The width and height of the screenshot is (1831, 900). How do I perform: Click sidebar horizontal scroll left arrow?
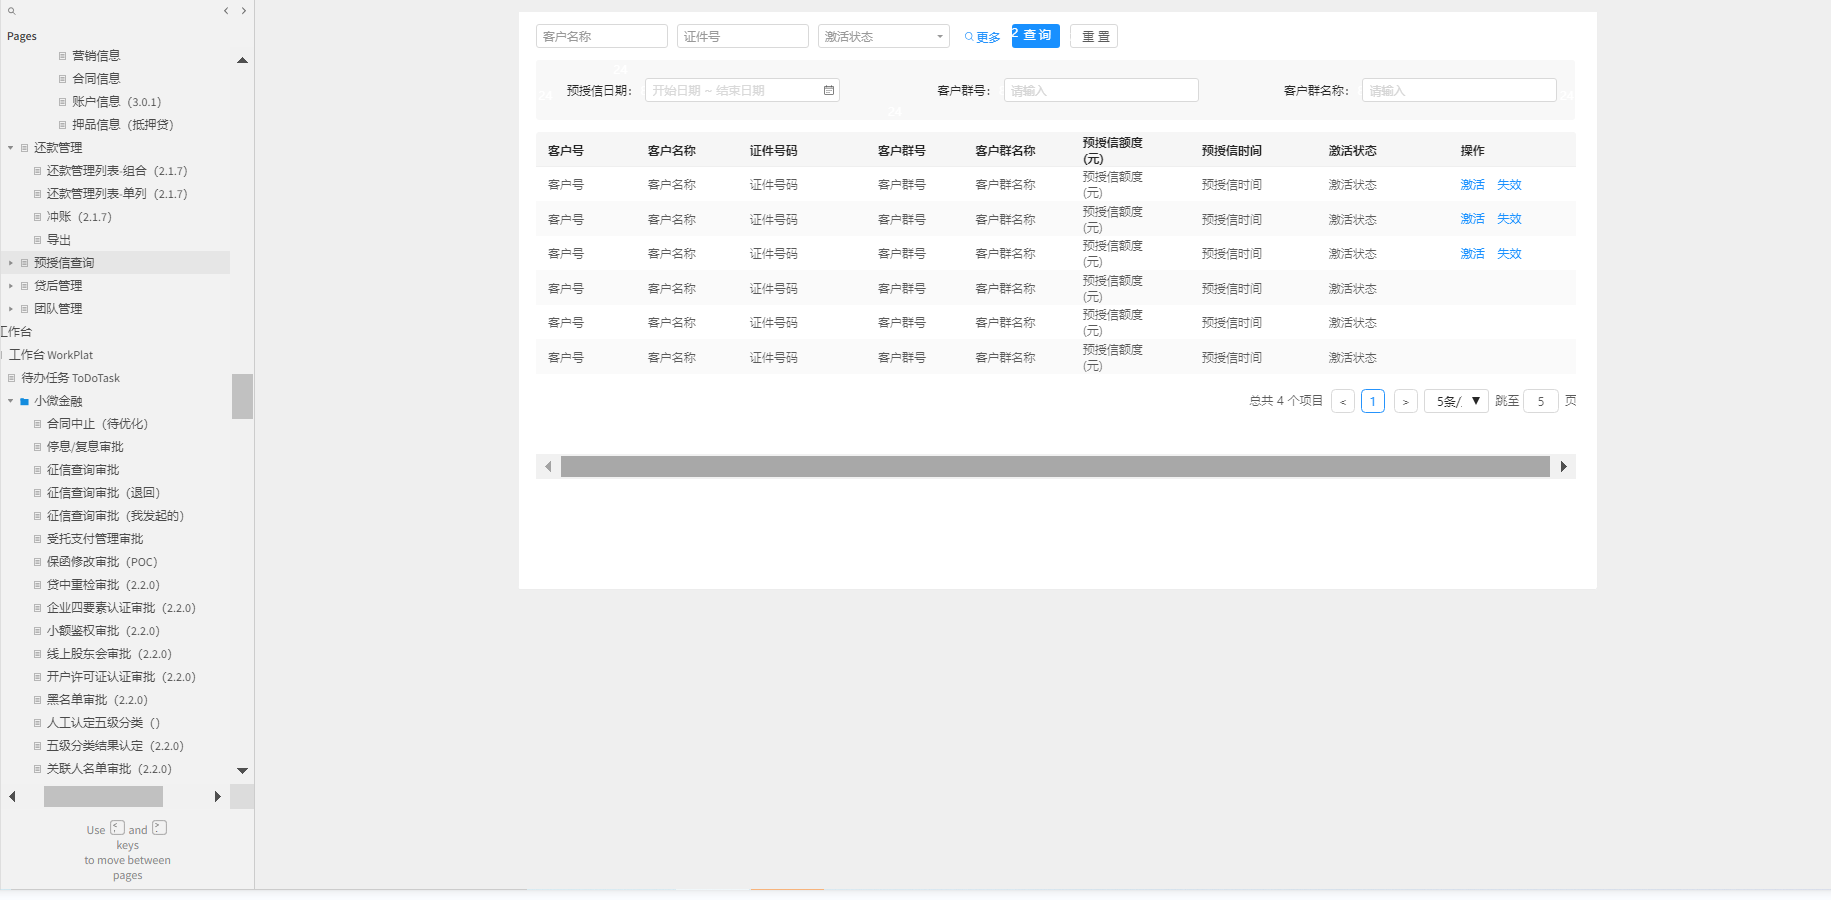[x=12, y=797]
